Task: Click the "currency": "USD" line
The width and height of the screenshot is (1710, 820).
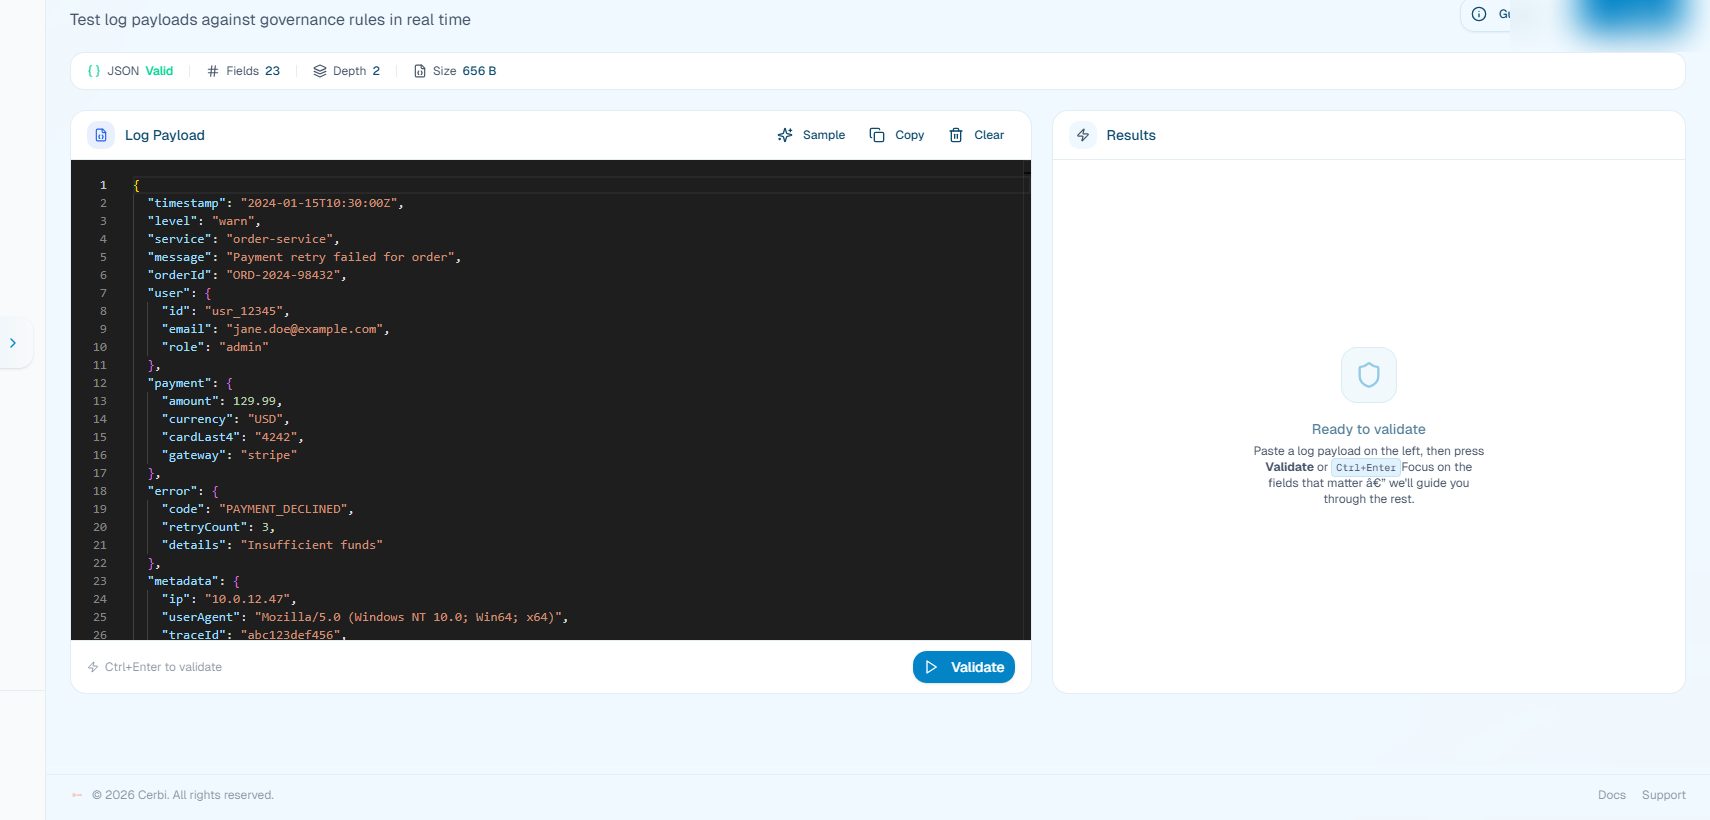Action: tap(225, 419)
